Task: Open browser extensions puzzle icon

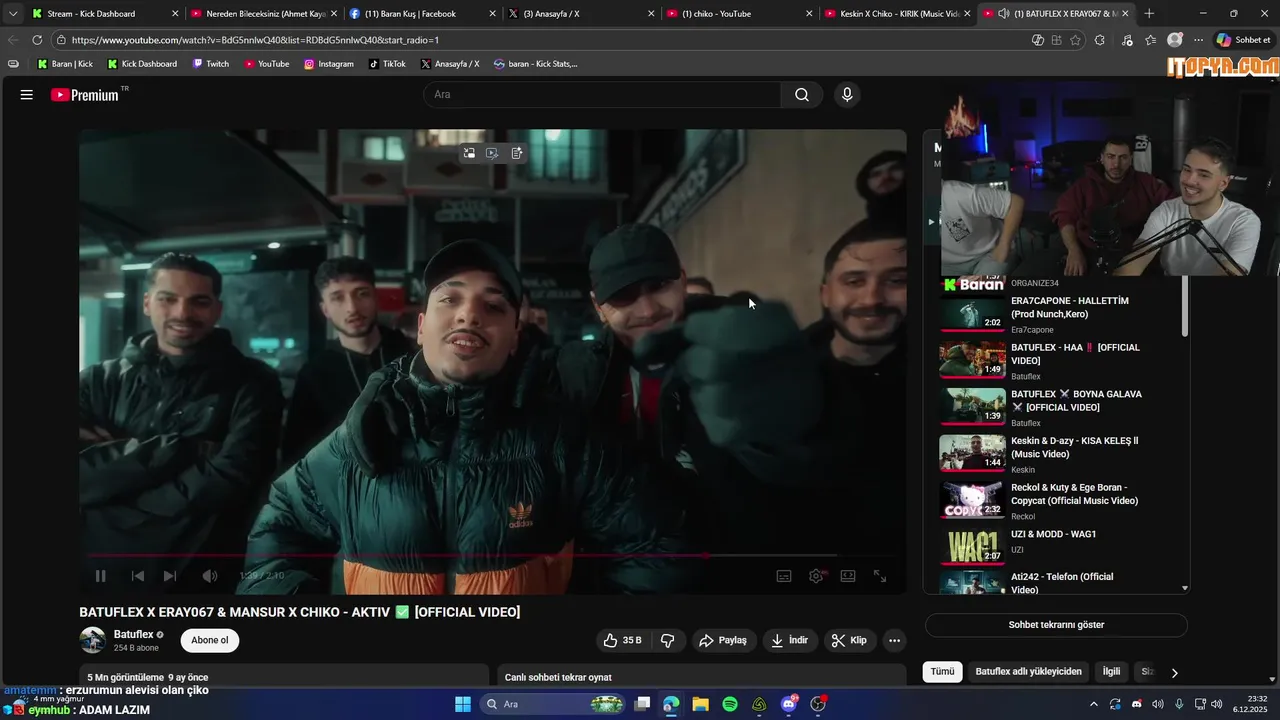Action: 1100,40
